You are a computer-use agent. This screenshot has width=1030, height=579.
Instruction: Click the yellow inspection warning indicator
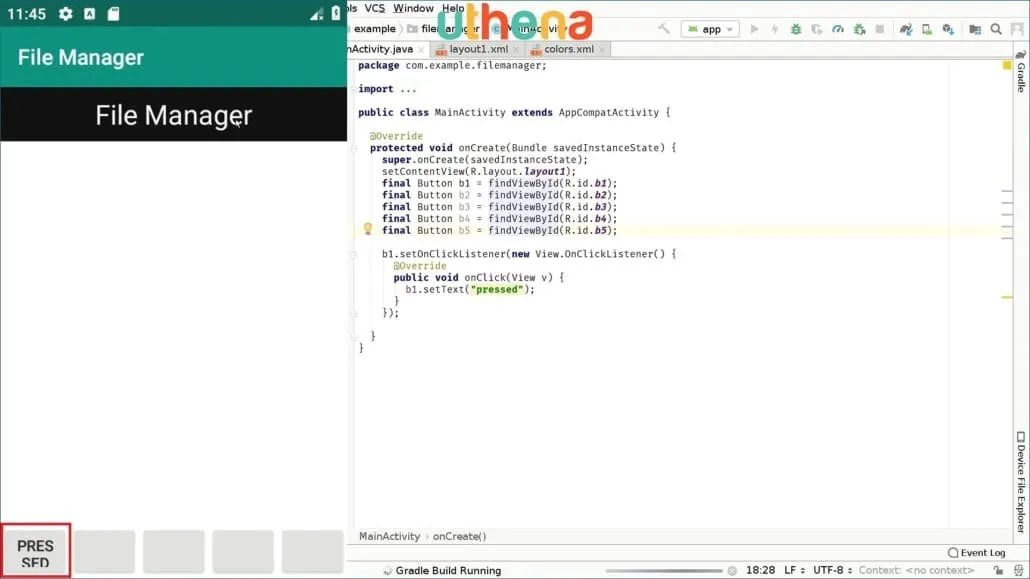[x=1006, y=65]
